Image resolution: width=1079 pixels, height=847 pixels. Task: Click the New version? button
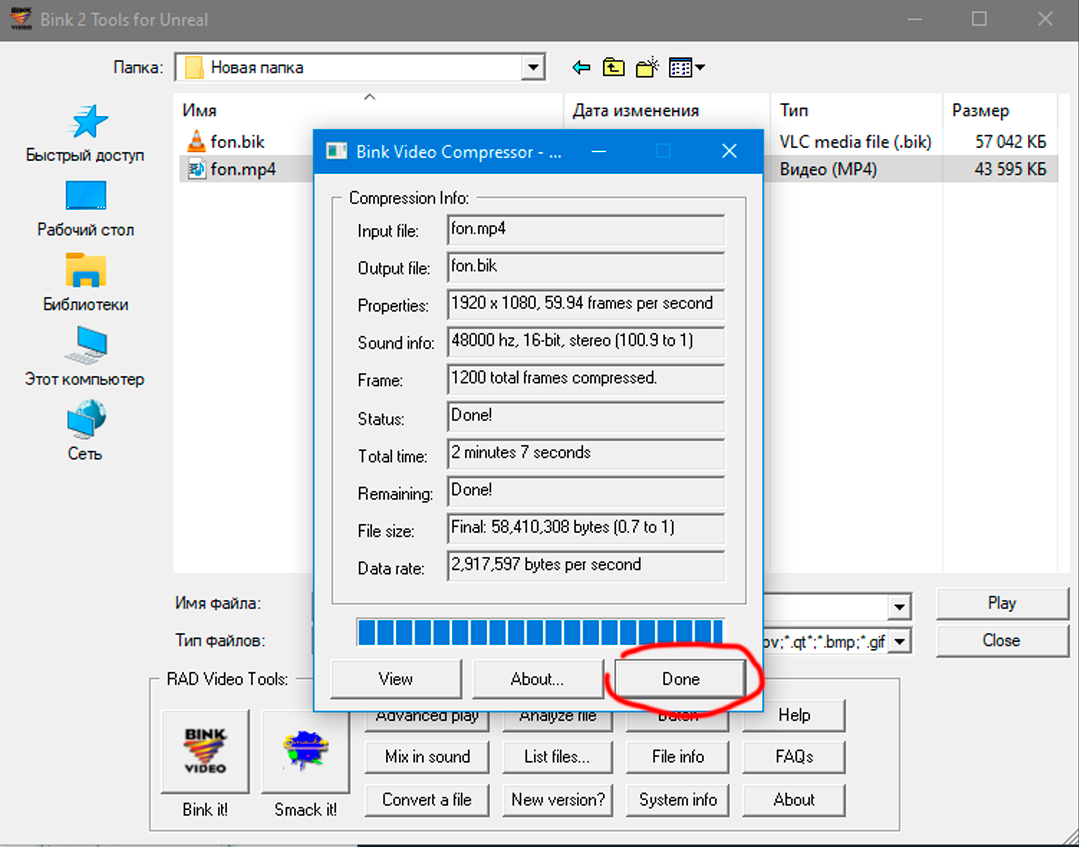pyautogui.click(x=557, y=800)
